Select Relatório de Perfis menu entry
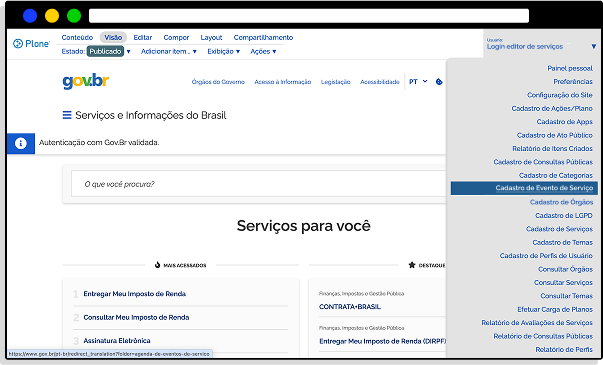The width and height of the screenshot is (603, 365). 564,350
